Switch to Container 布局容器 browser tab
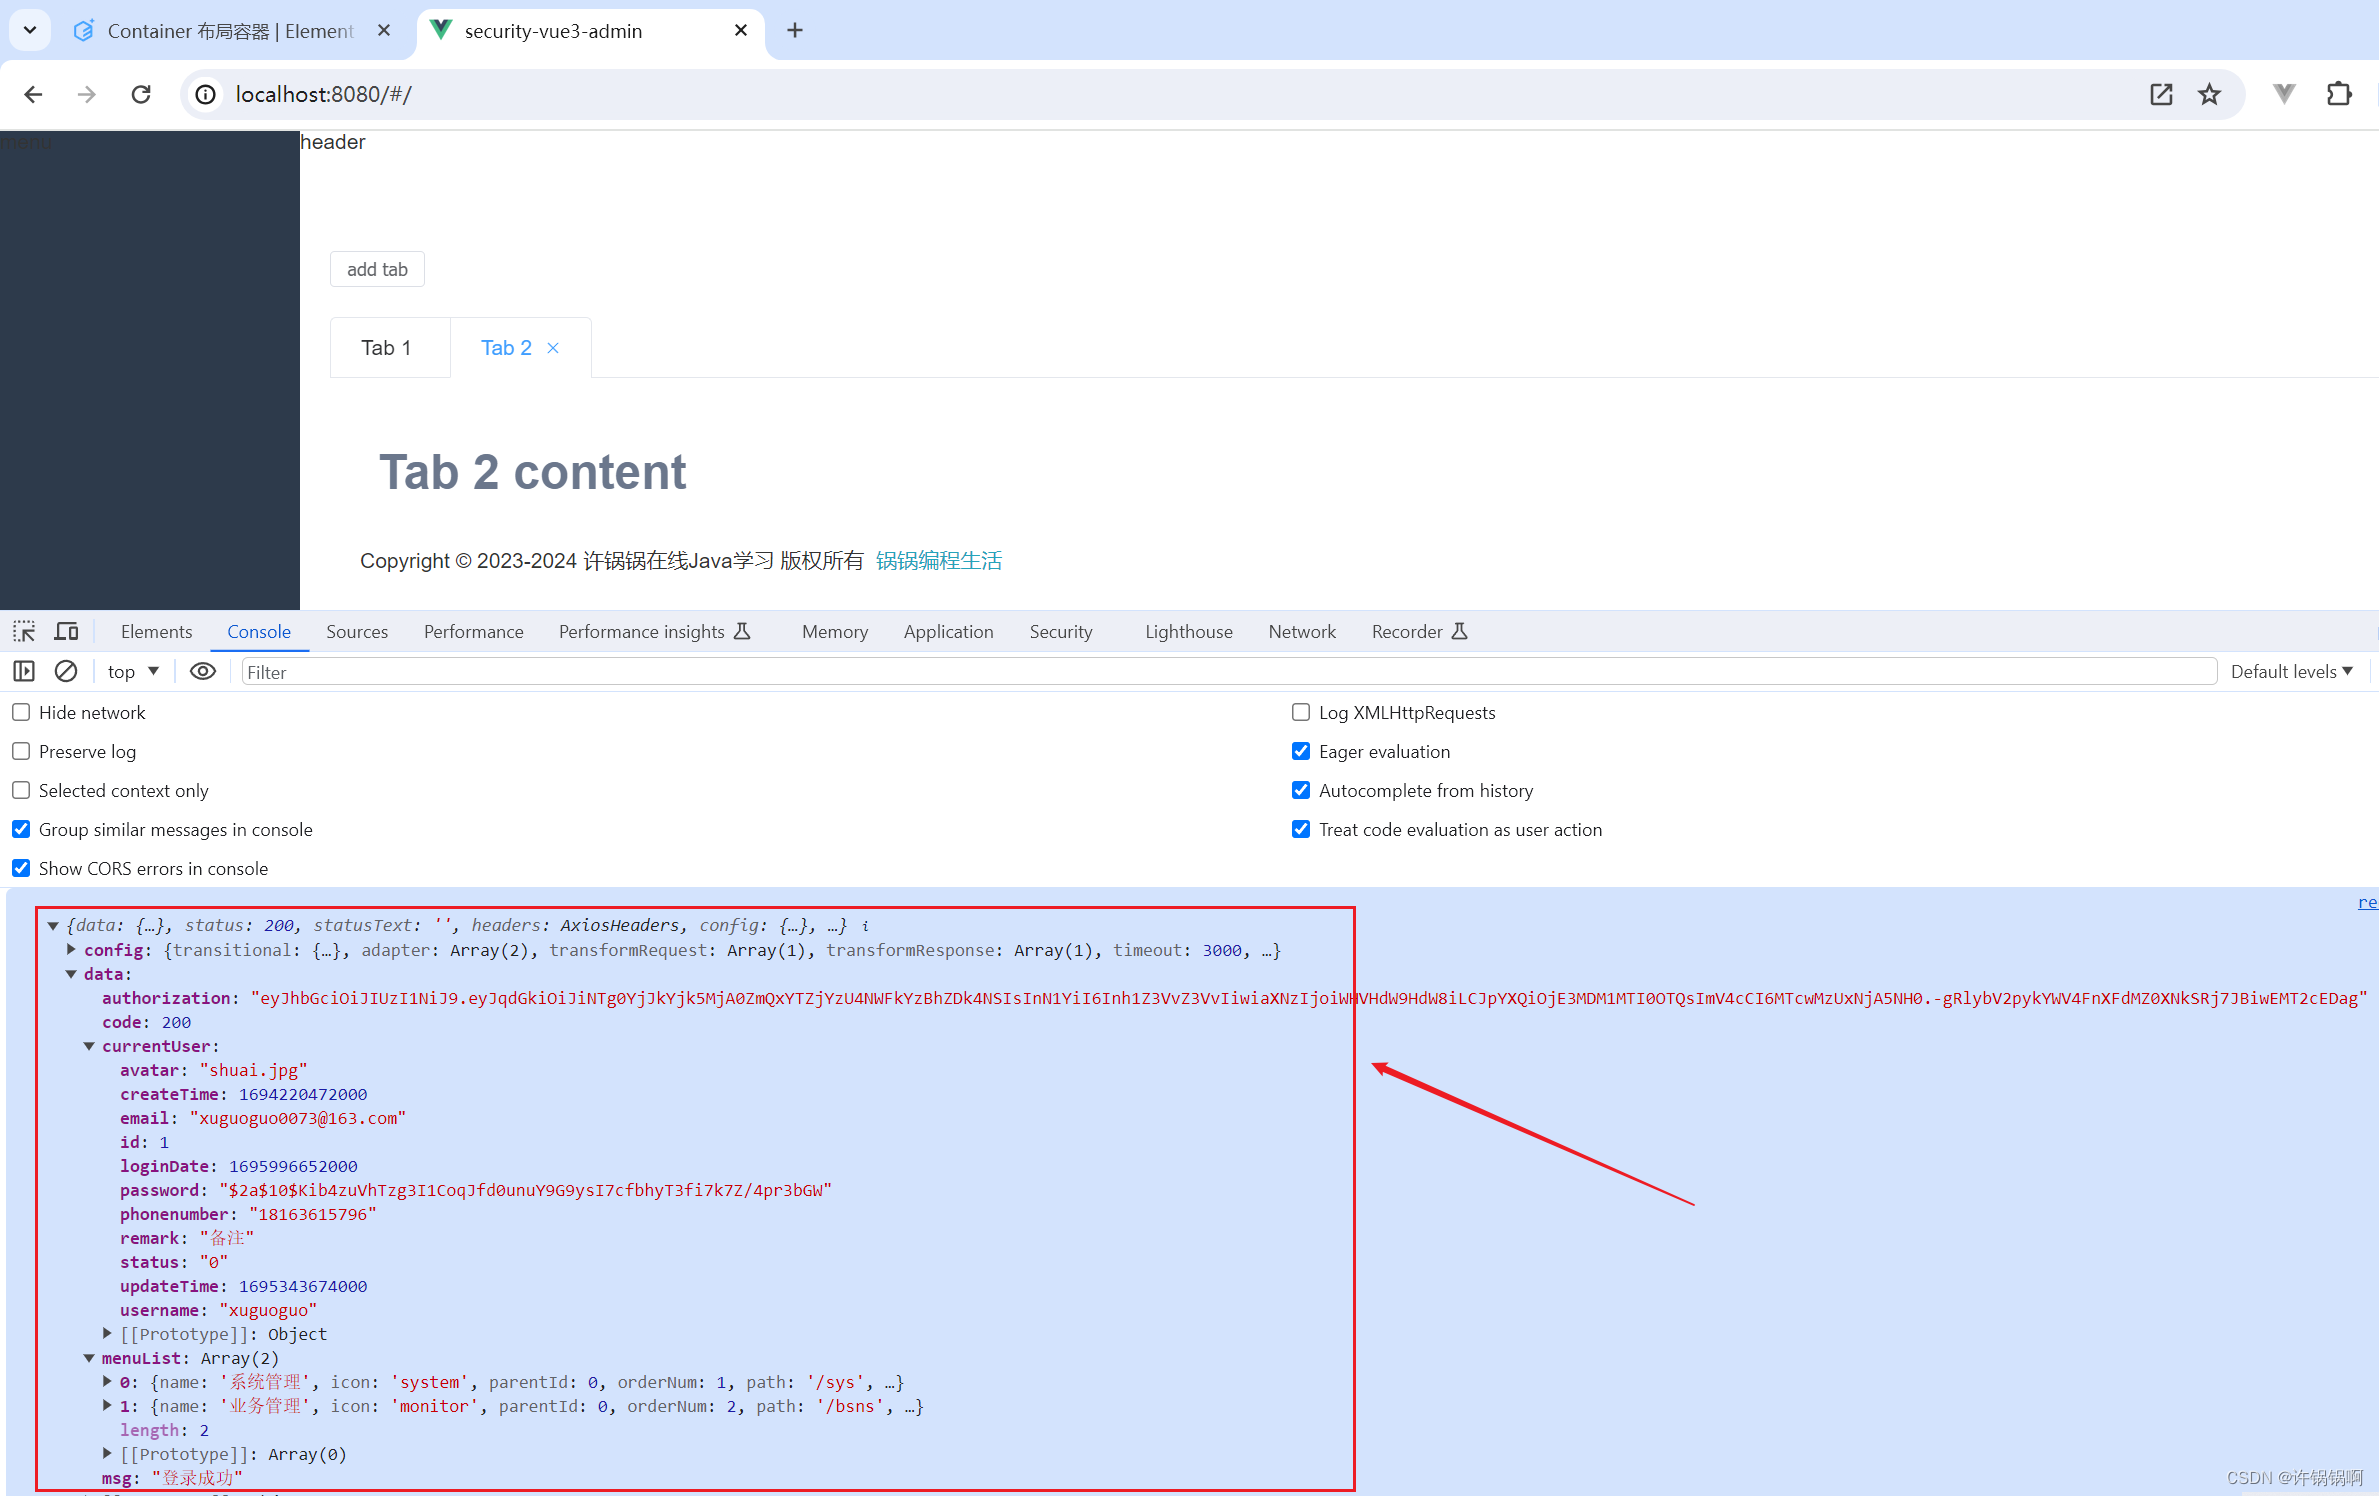Image resolution: width=2379 pixels, height=1496 pixels. (x=230, y=30)
